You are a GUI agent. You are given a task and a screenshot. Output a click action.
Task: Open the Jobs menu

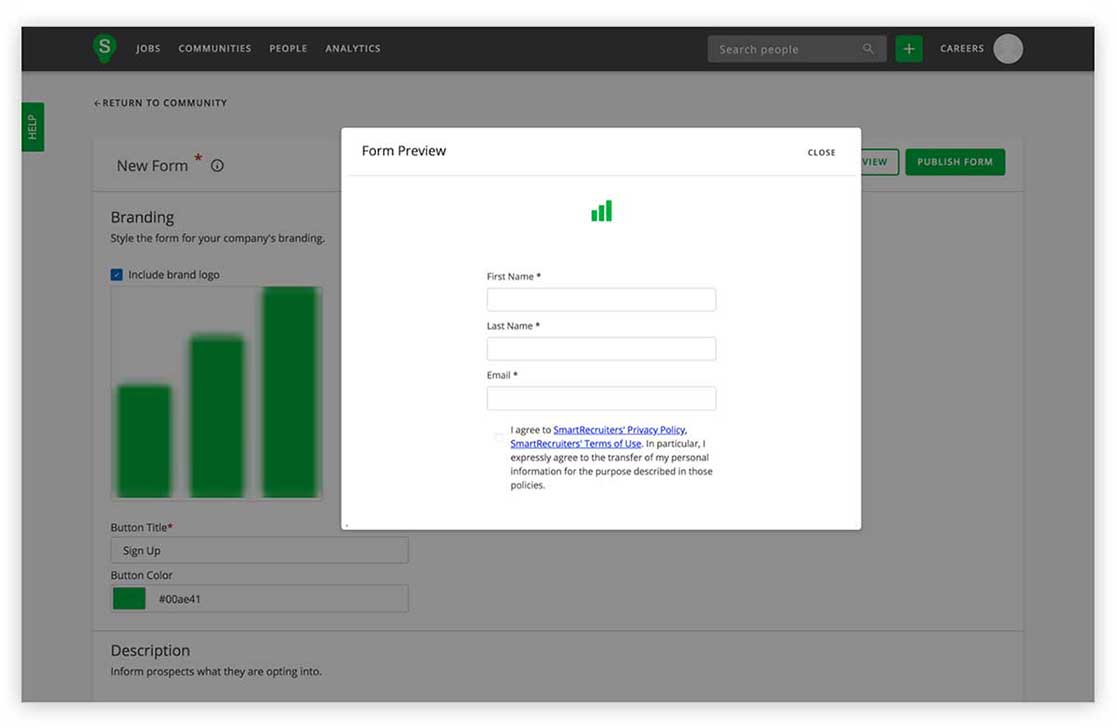pyautogui.click(x=148, y=49)
